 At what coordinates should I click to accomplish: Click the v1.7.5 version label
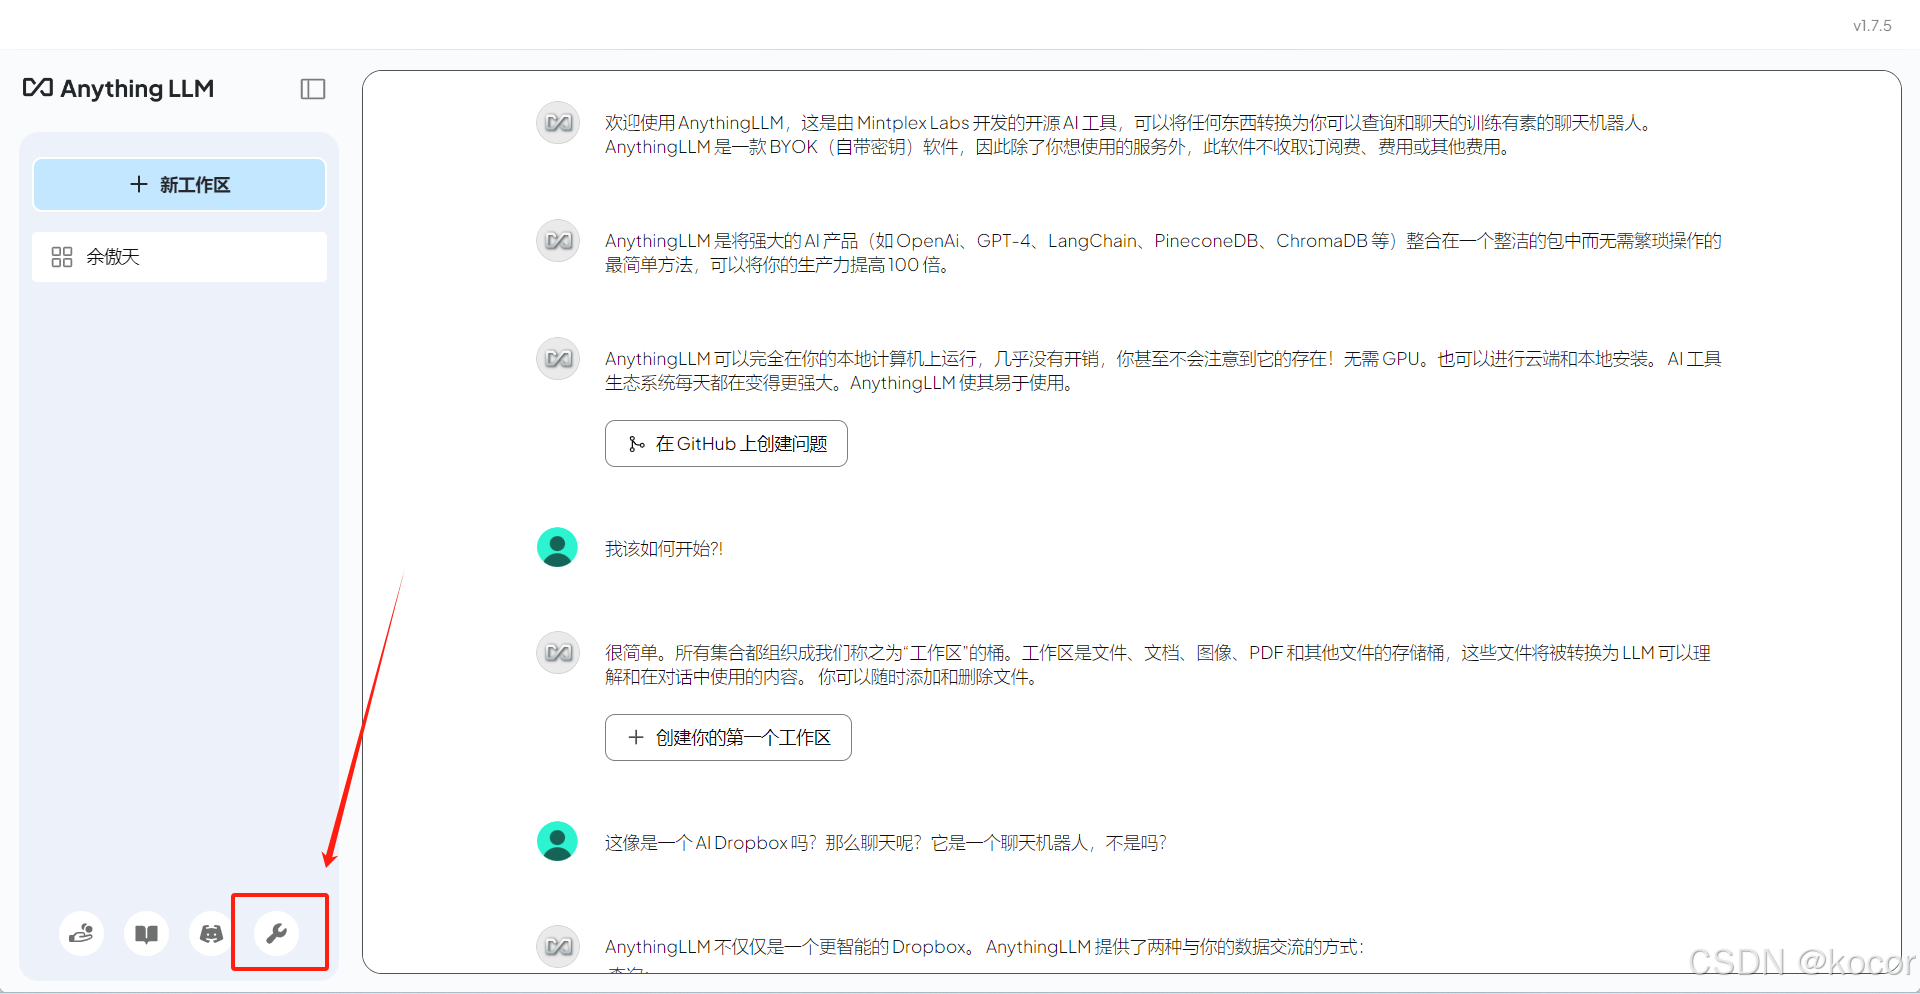1872,26
